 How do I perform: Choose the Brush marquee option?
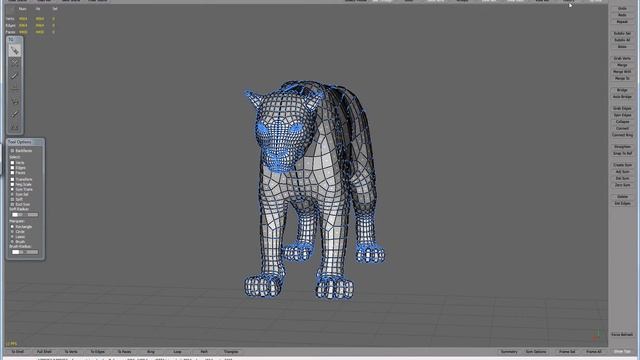pyautogui.click(x=12, y=242)
